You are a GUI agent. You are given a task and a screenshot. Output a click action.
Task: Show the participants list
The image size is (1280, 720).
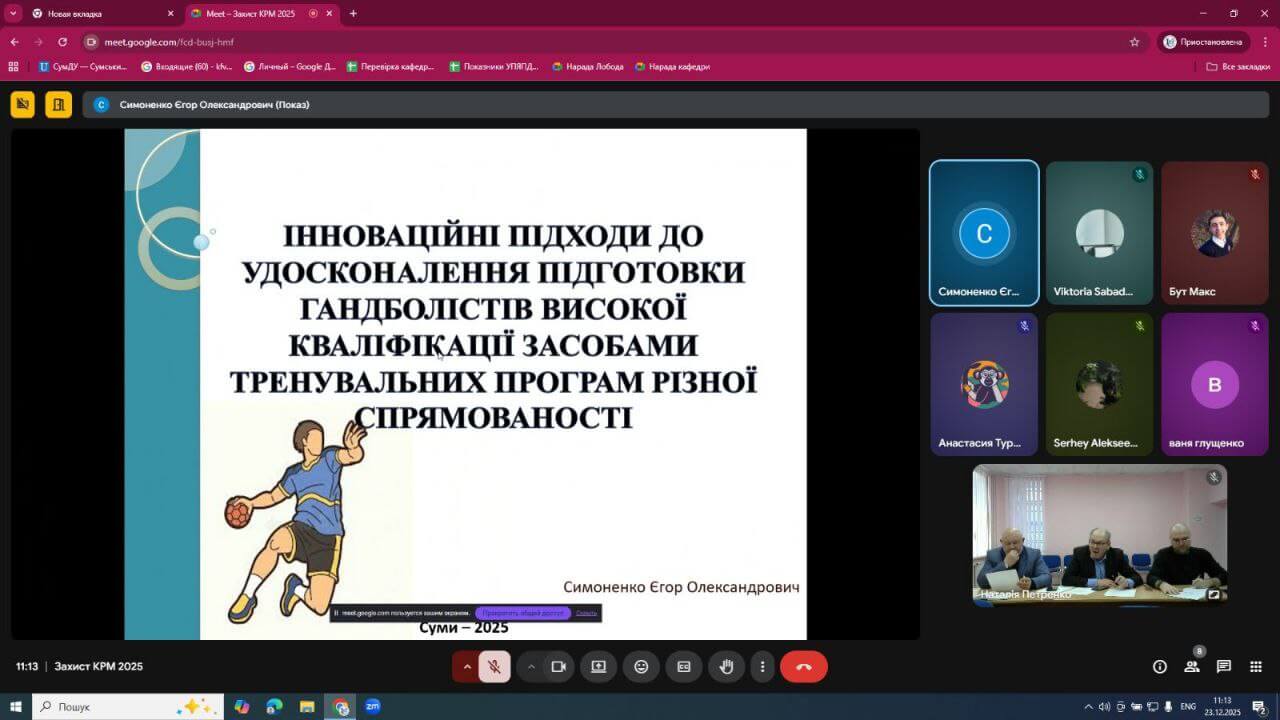tap(1192, 667)
